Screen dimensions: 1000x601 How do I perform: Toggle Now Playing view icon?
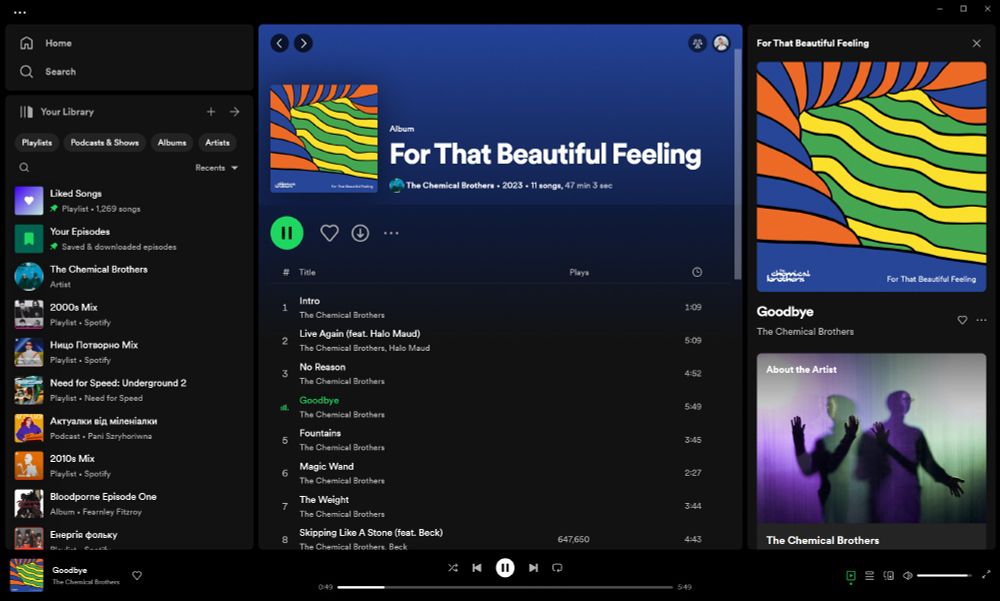pyautogui.click(x=851, y=576)
